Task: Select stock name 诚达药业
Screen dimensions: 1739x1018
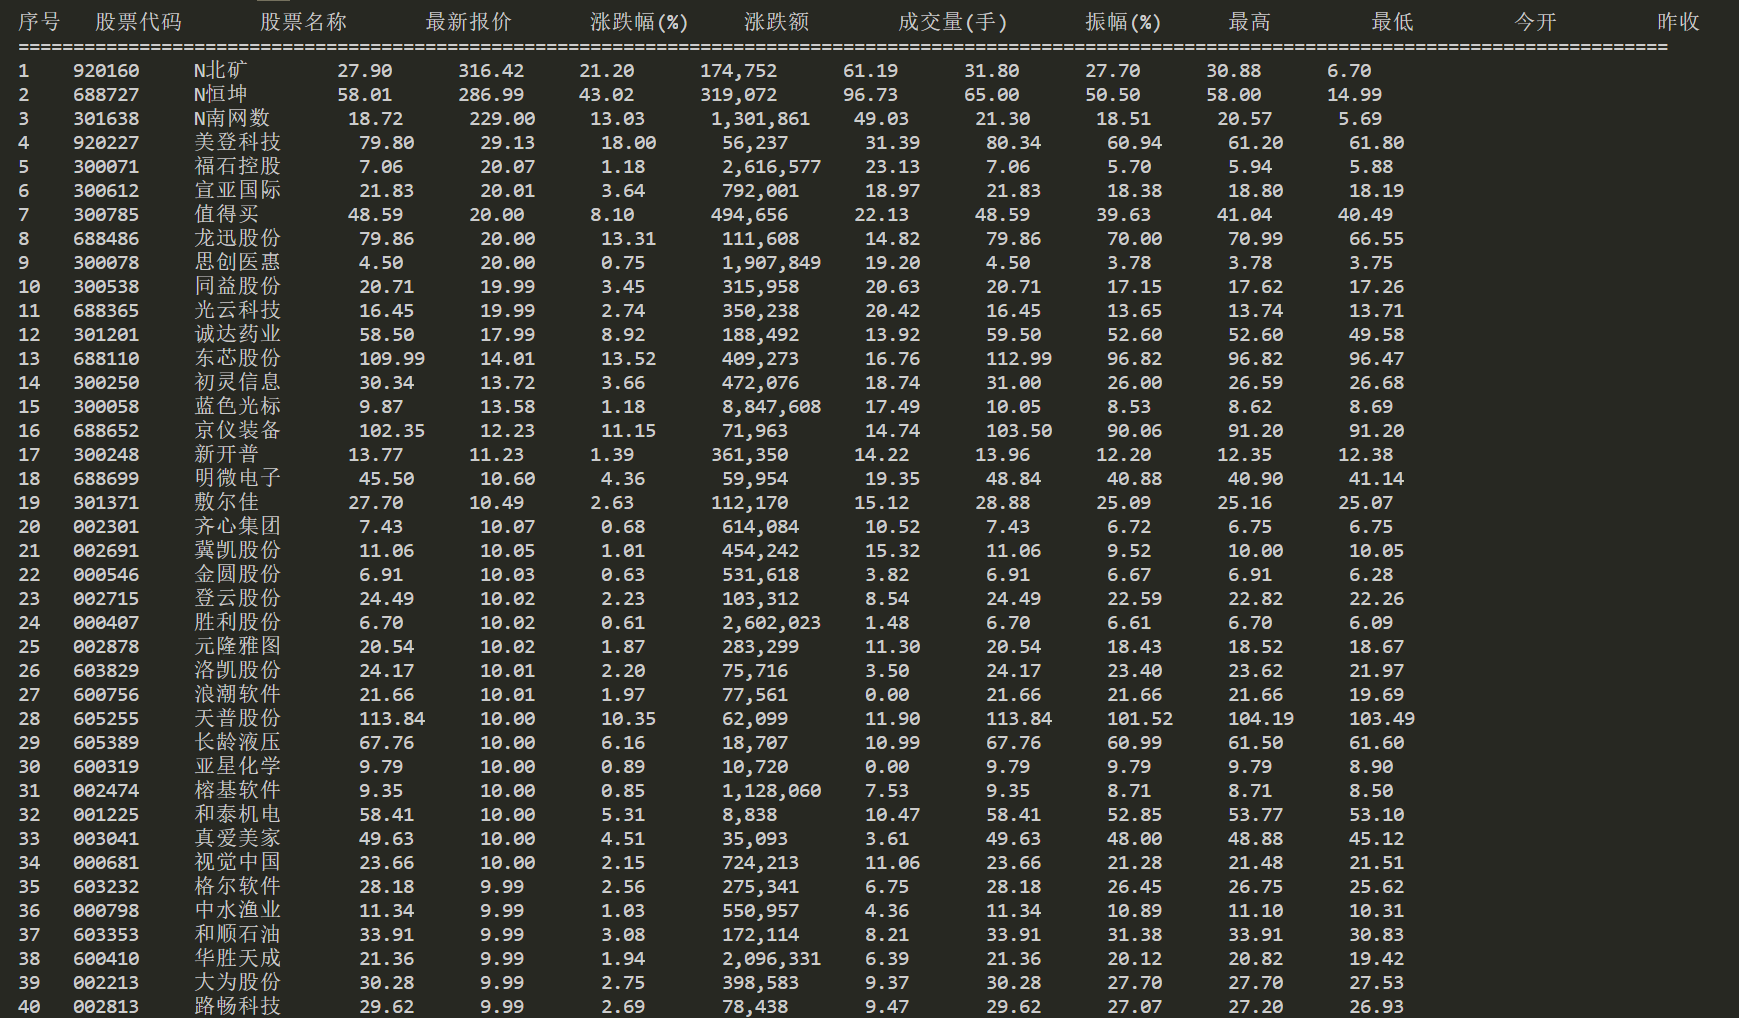Action: (x=237, y=334)
